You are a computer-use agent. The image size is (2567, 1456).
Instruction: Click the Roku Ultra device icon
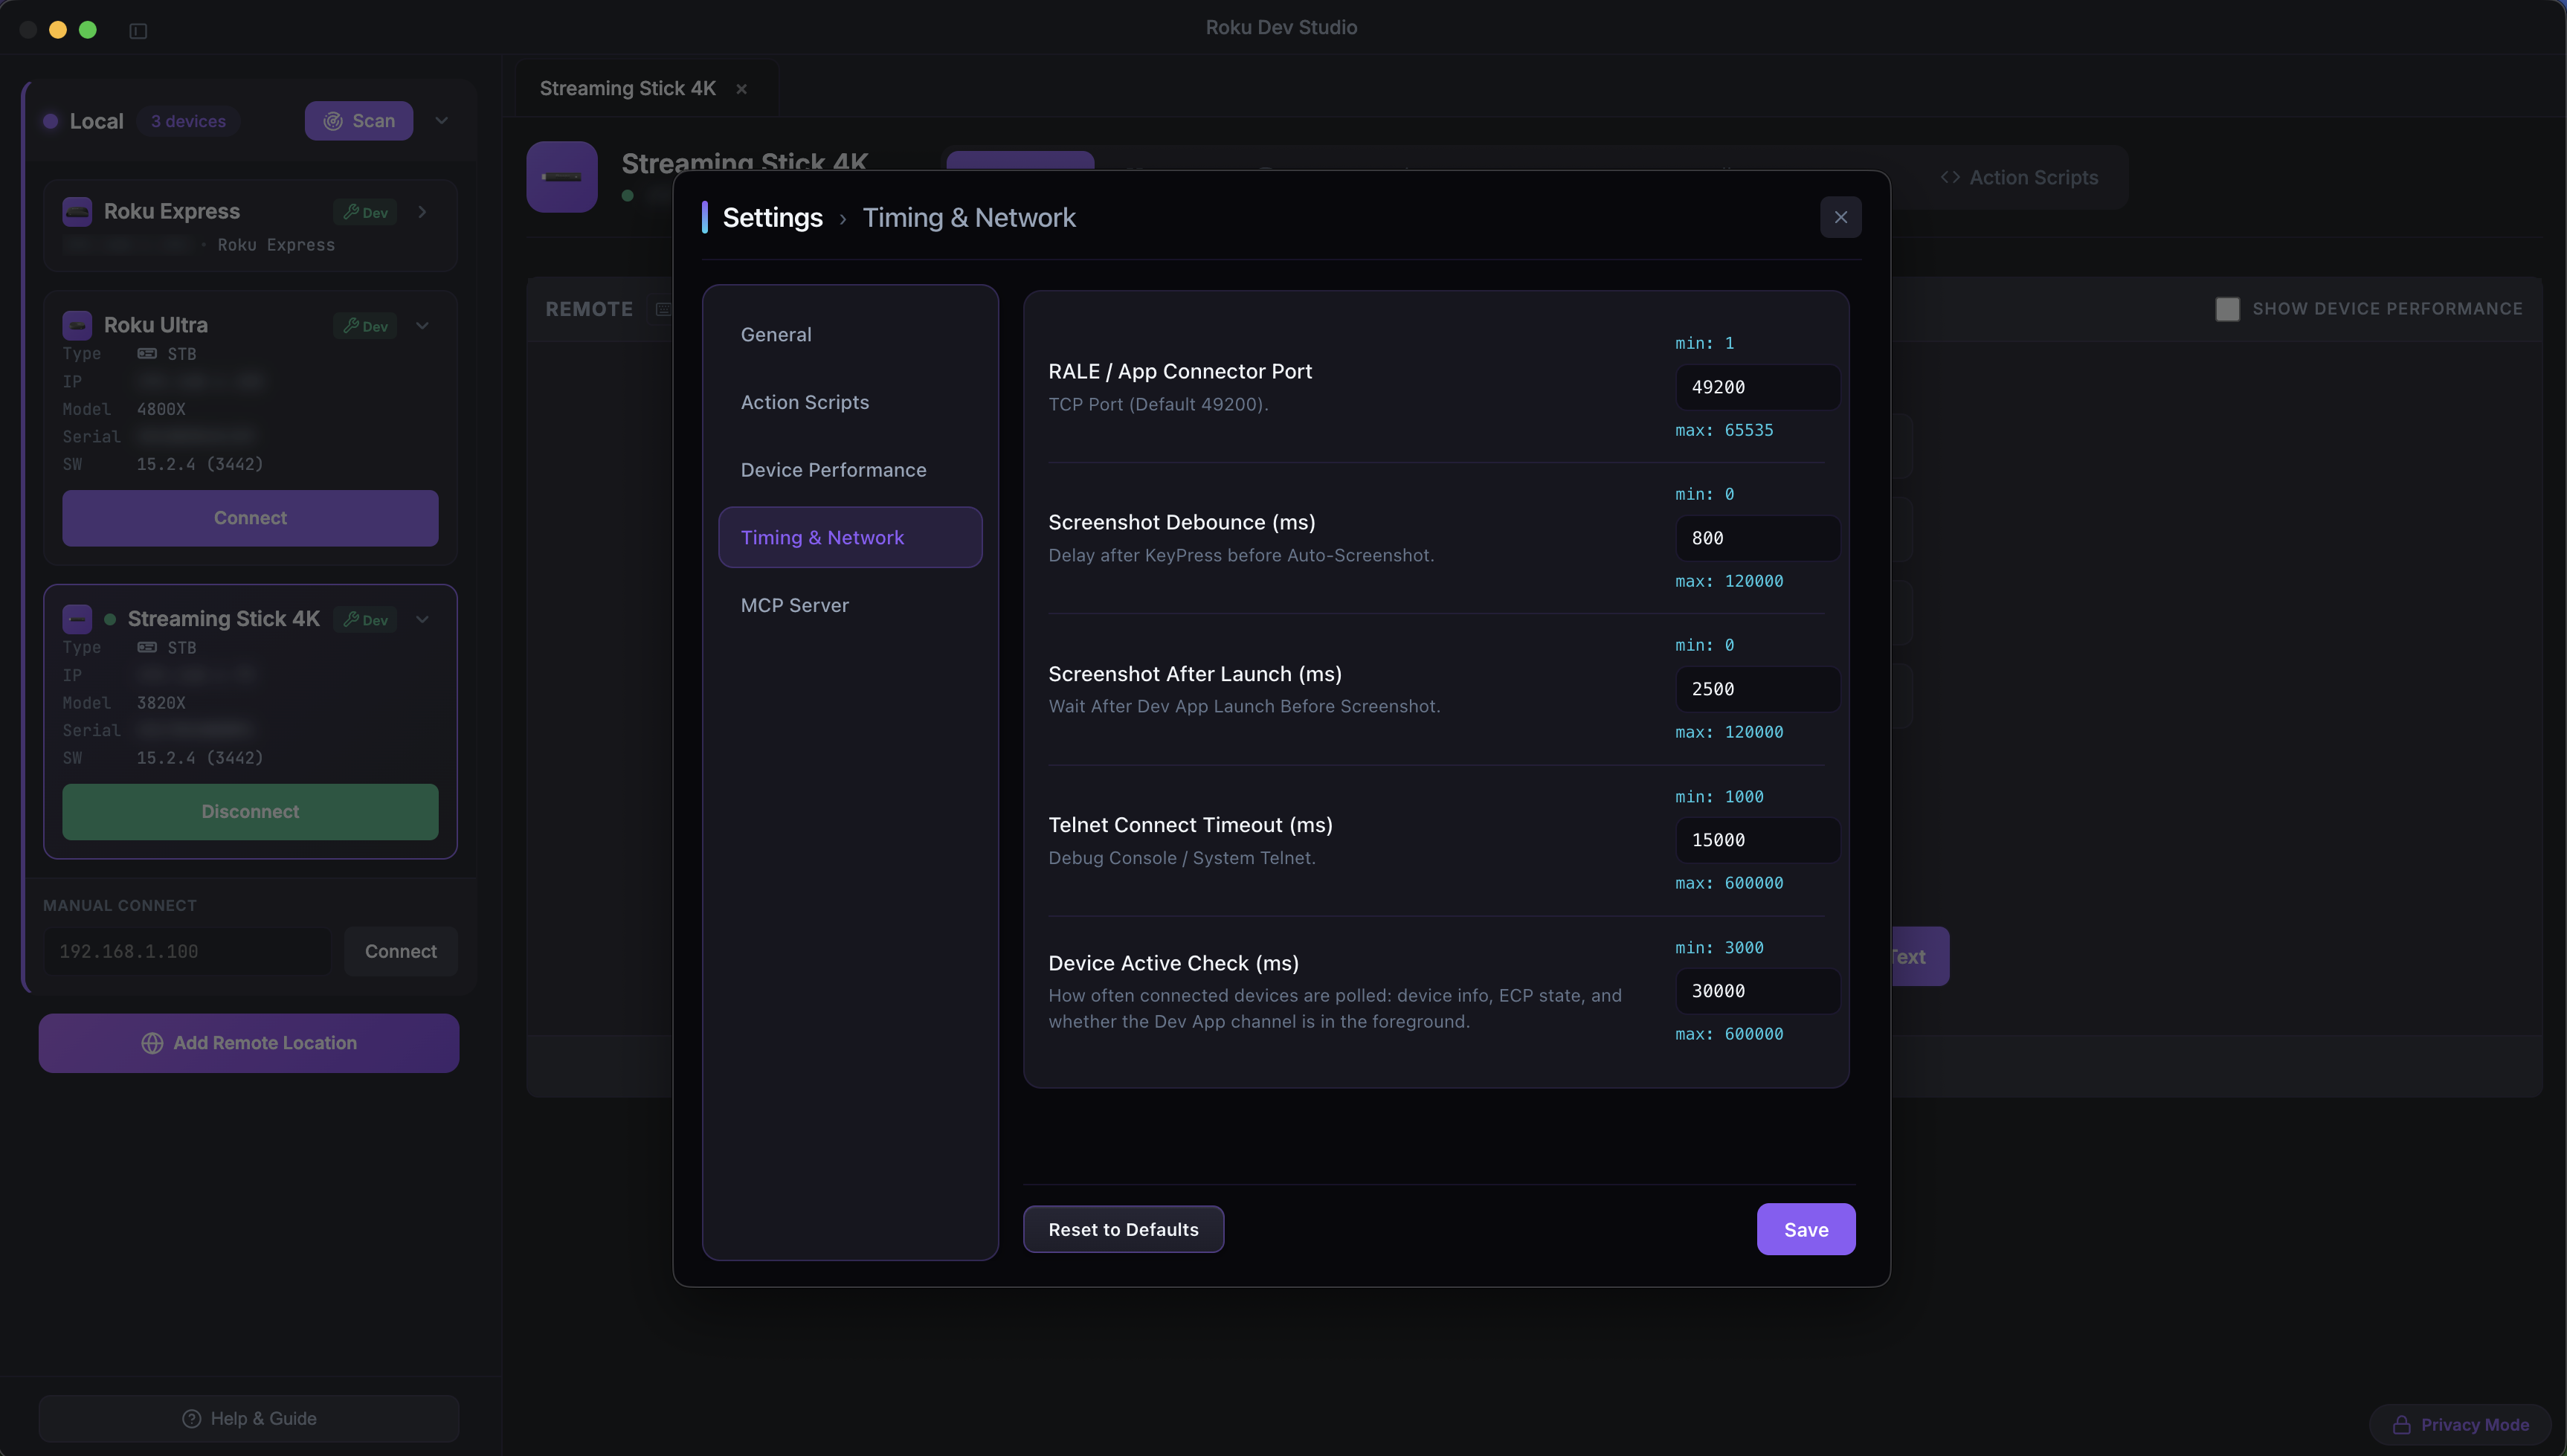pos(77,325)
